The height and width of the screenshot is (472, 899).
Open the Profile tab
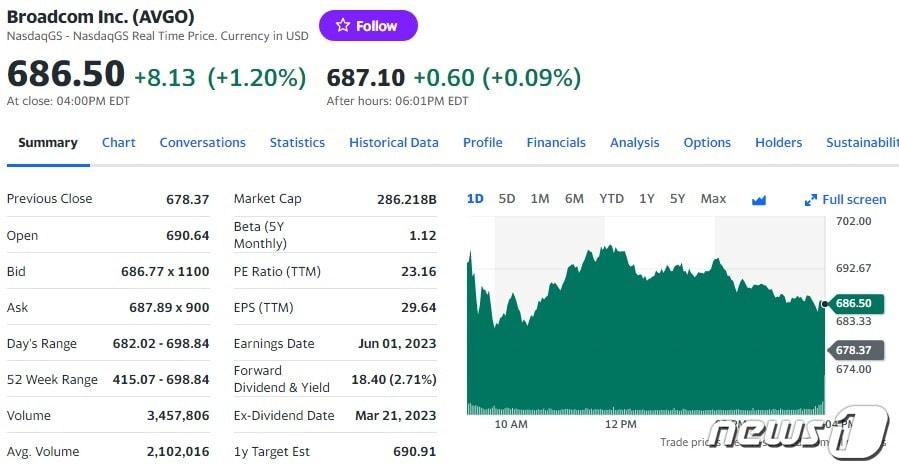[x=483, y=142]
